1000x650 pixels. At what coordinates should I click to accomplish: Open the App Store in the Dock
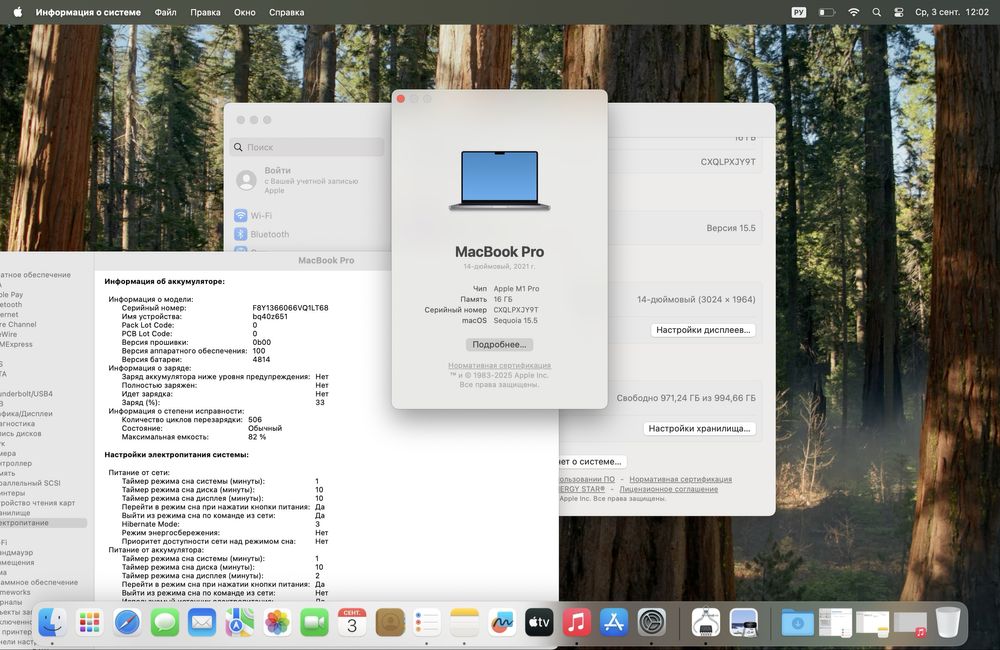614,622
